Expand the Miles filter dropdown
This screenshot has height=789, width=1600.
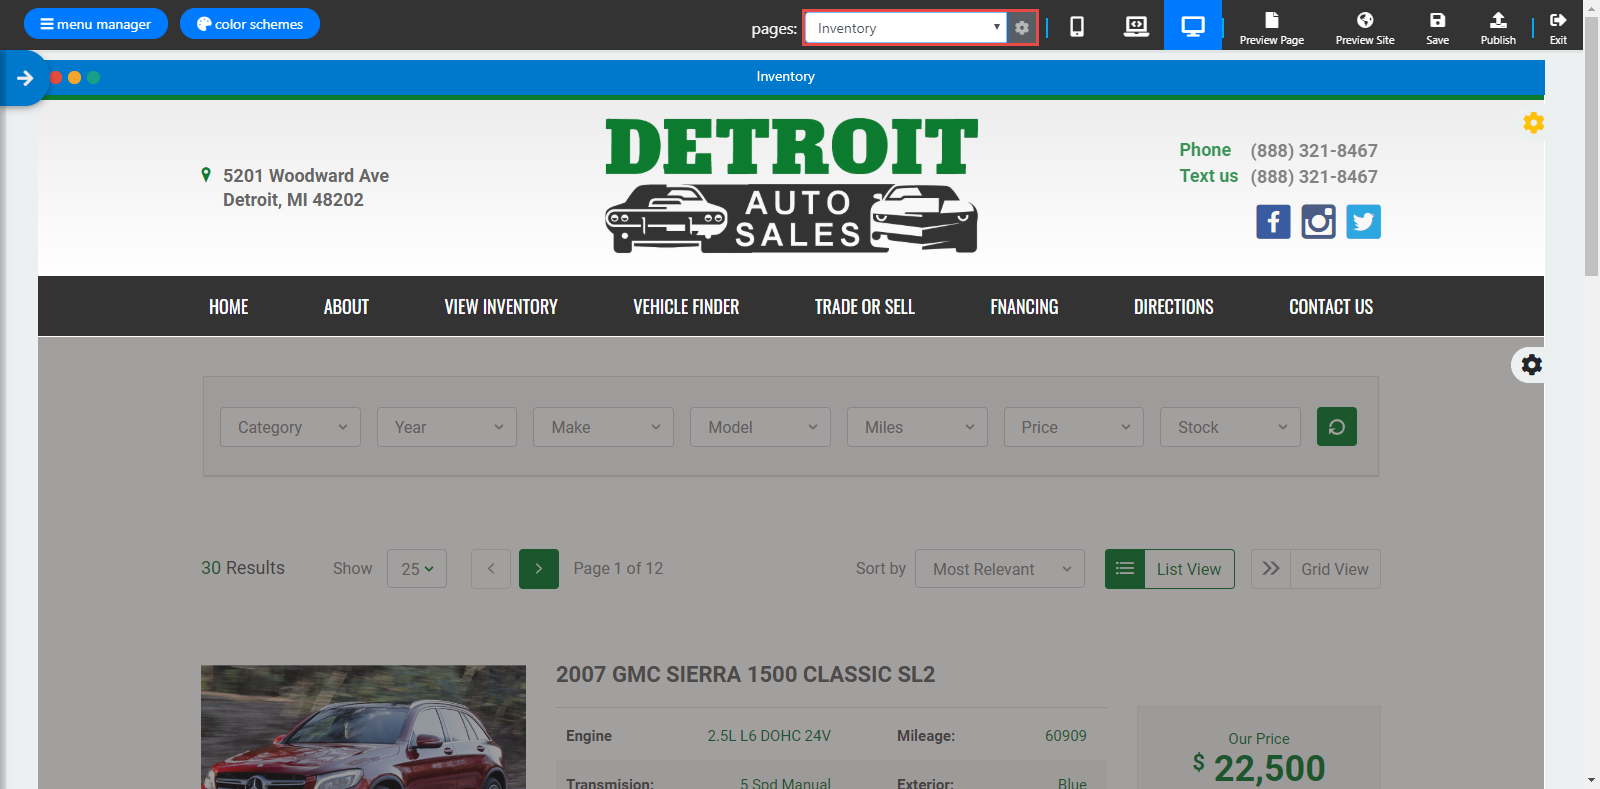click(917, 427)
